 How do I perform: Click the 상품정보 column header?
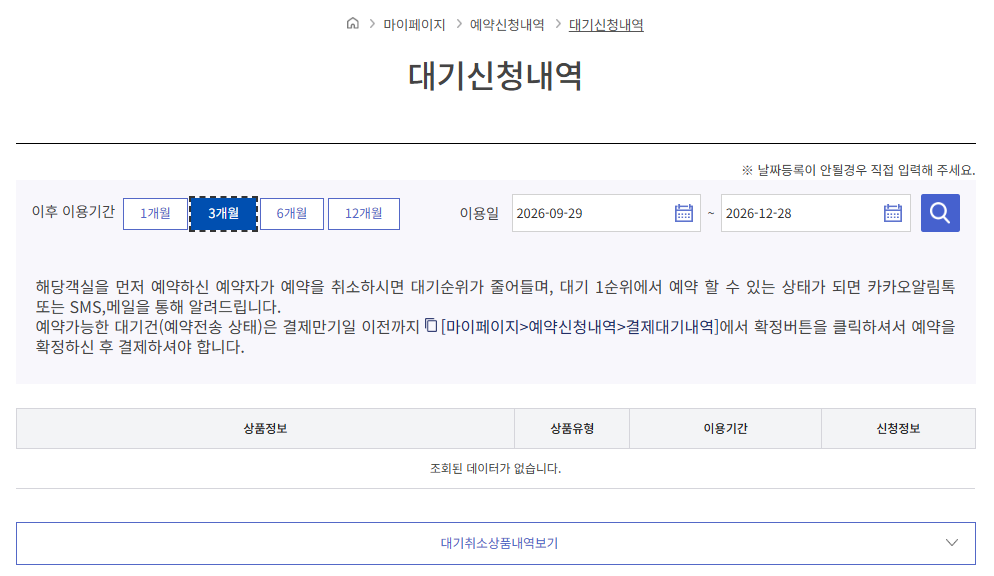click(265, 428)
